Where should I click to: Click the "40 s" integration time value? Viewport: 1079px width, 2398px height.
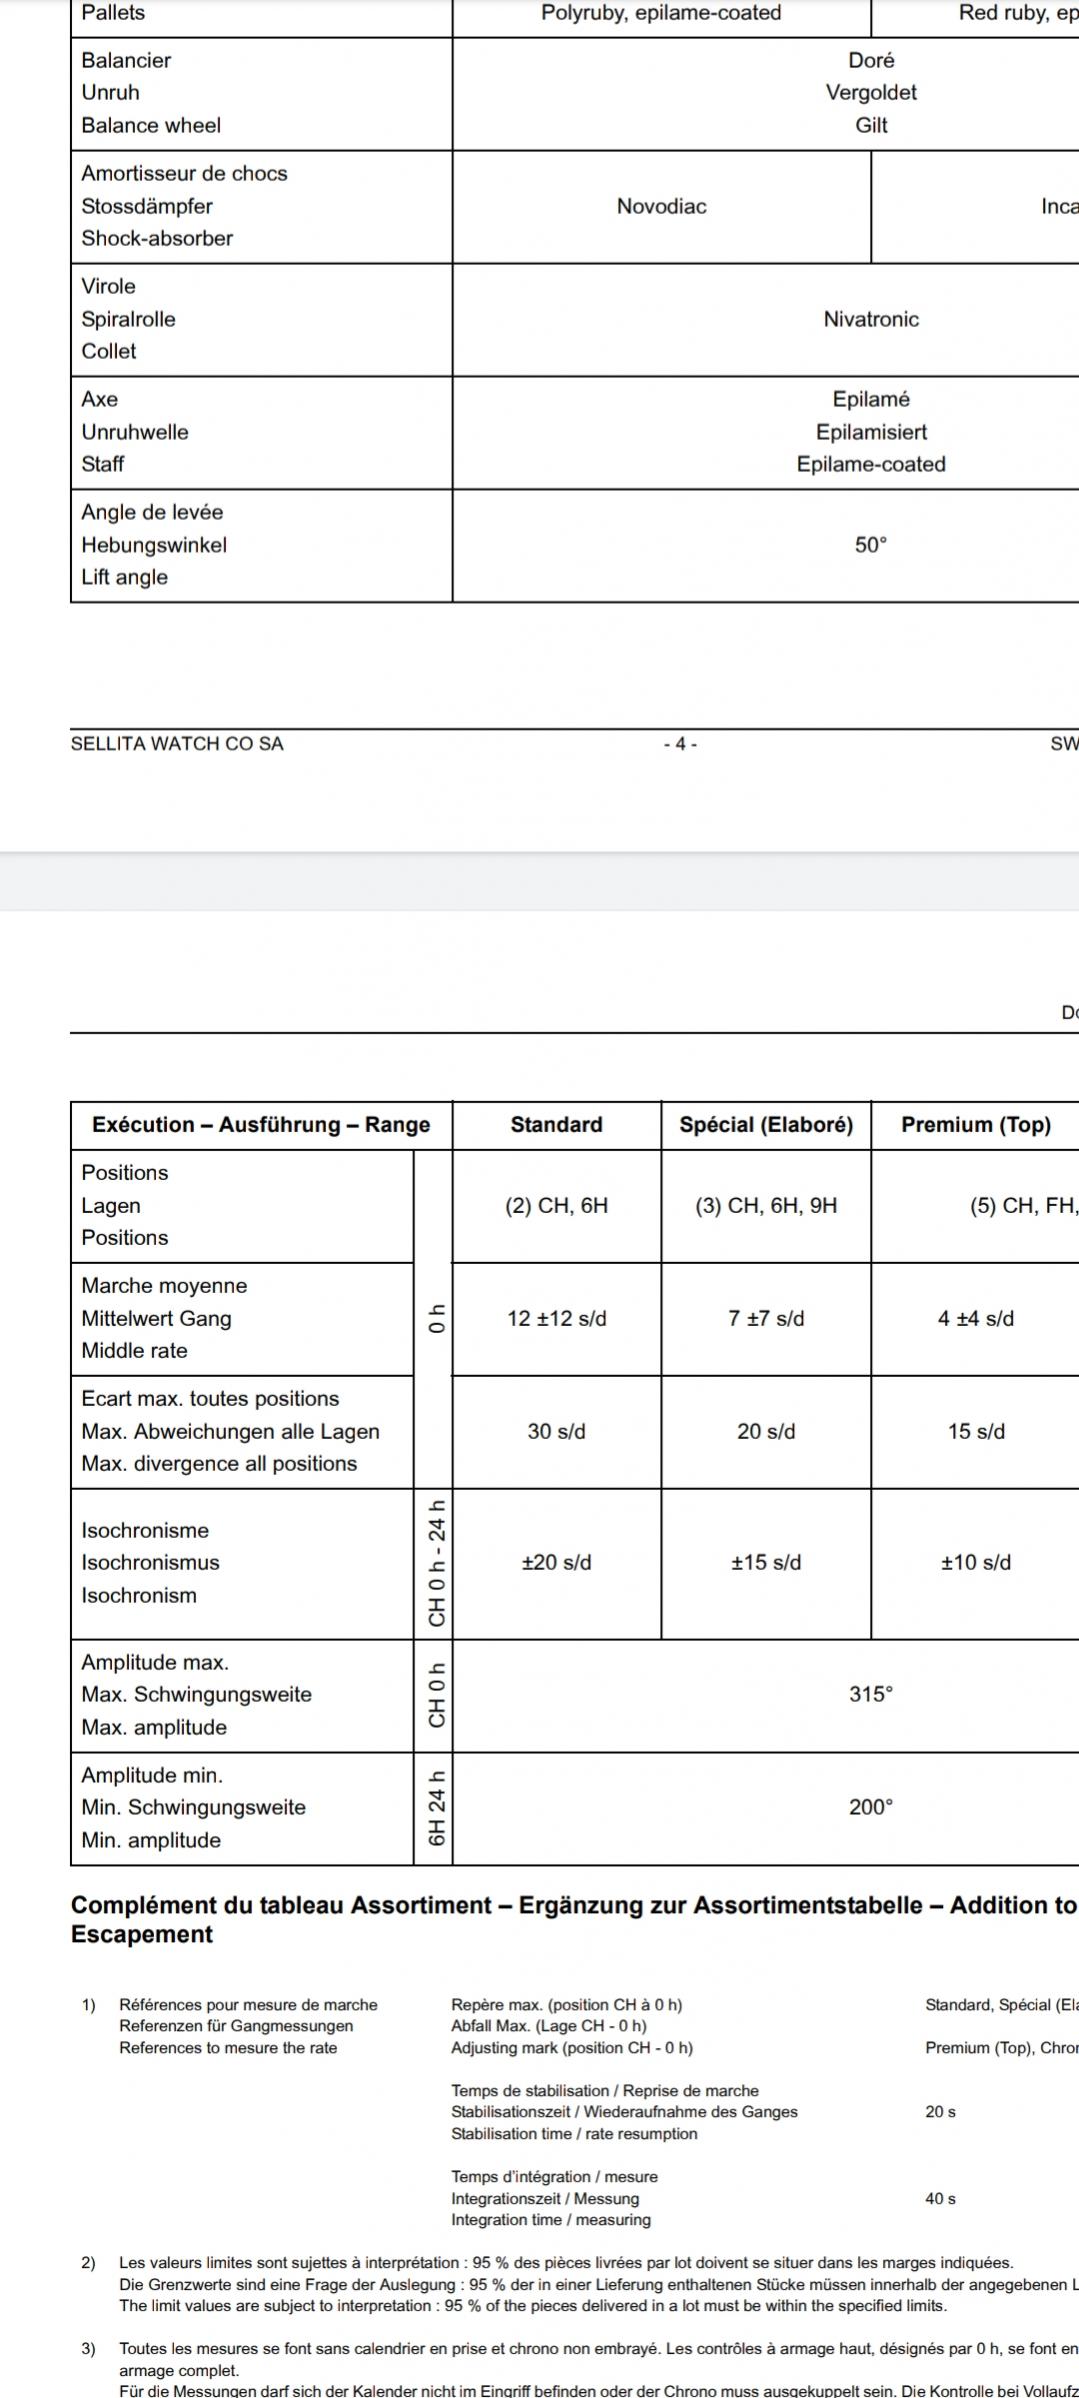[940, 2199]
